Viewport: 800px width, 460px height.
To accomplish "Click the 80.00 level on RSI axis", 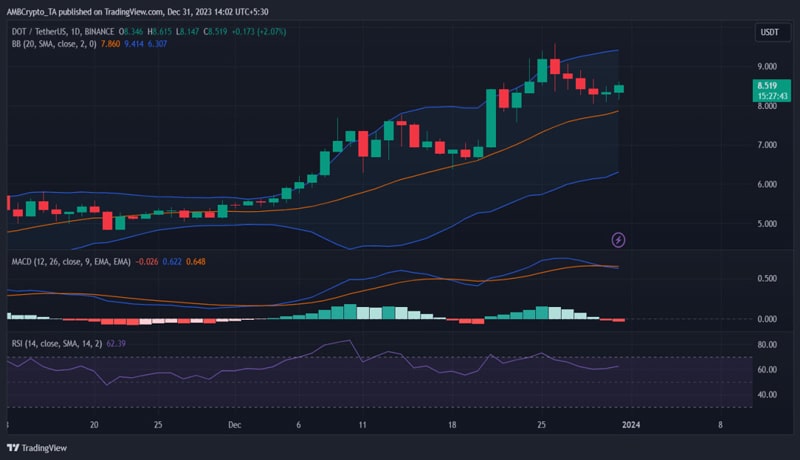I will coord(768,345).
